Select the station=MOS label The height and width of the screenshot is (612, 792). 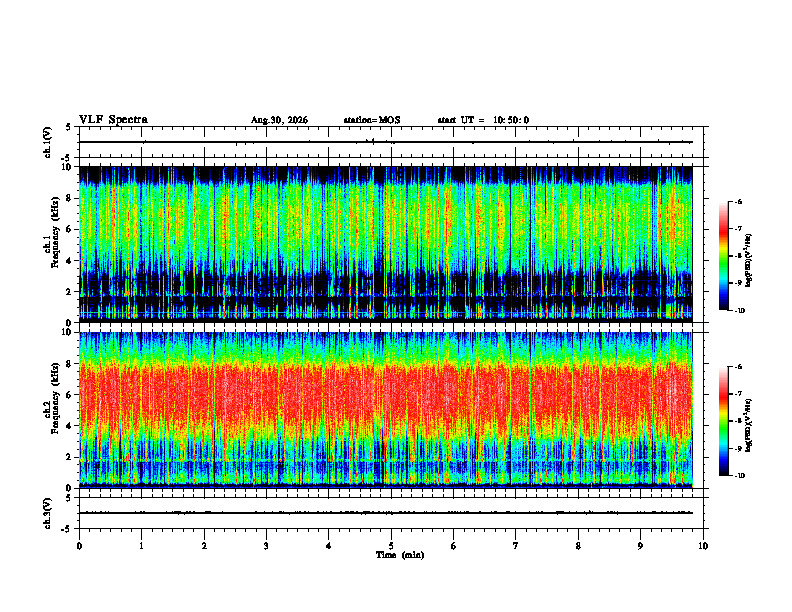pos(372,120)
